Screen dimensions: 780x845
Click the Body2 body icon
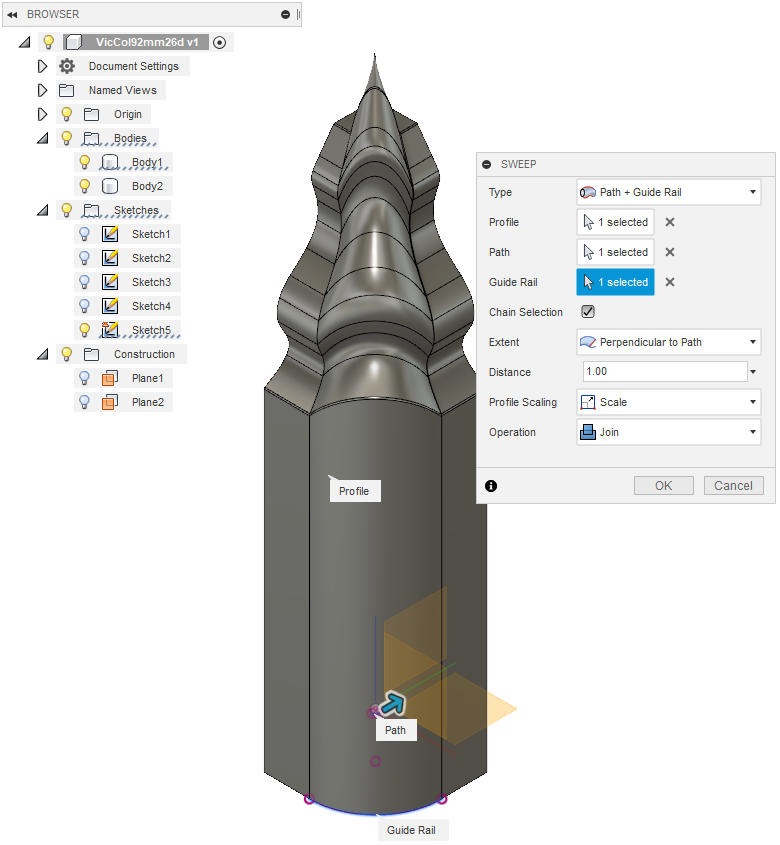[x=109, y=186]
